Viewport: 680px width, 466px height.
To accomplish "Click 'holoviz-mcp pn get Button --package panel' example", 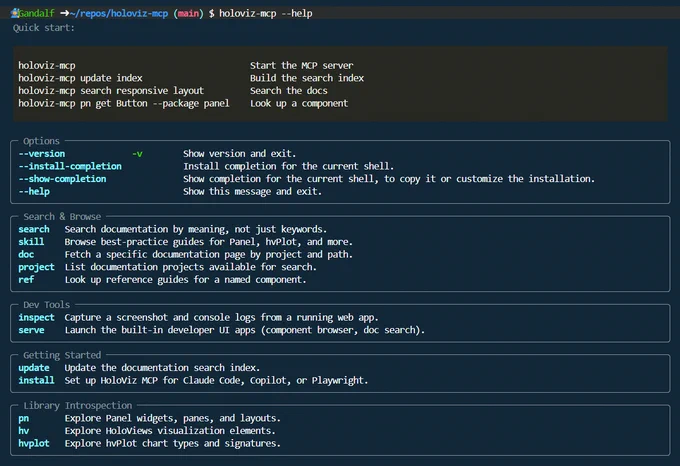I will tap(124, 103).
